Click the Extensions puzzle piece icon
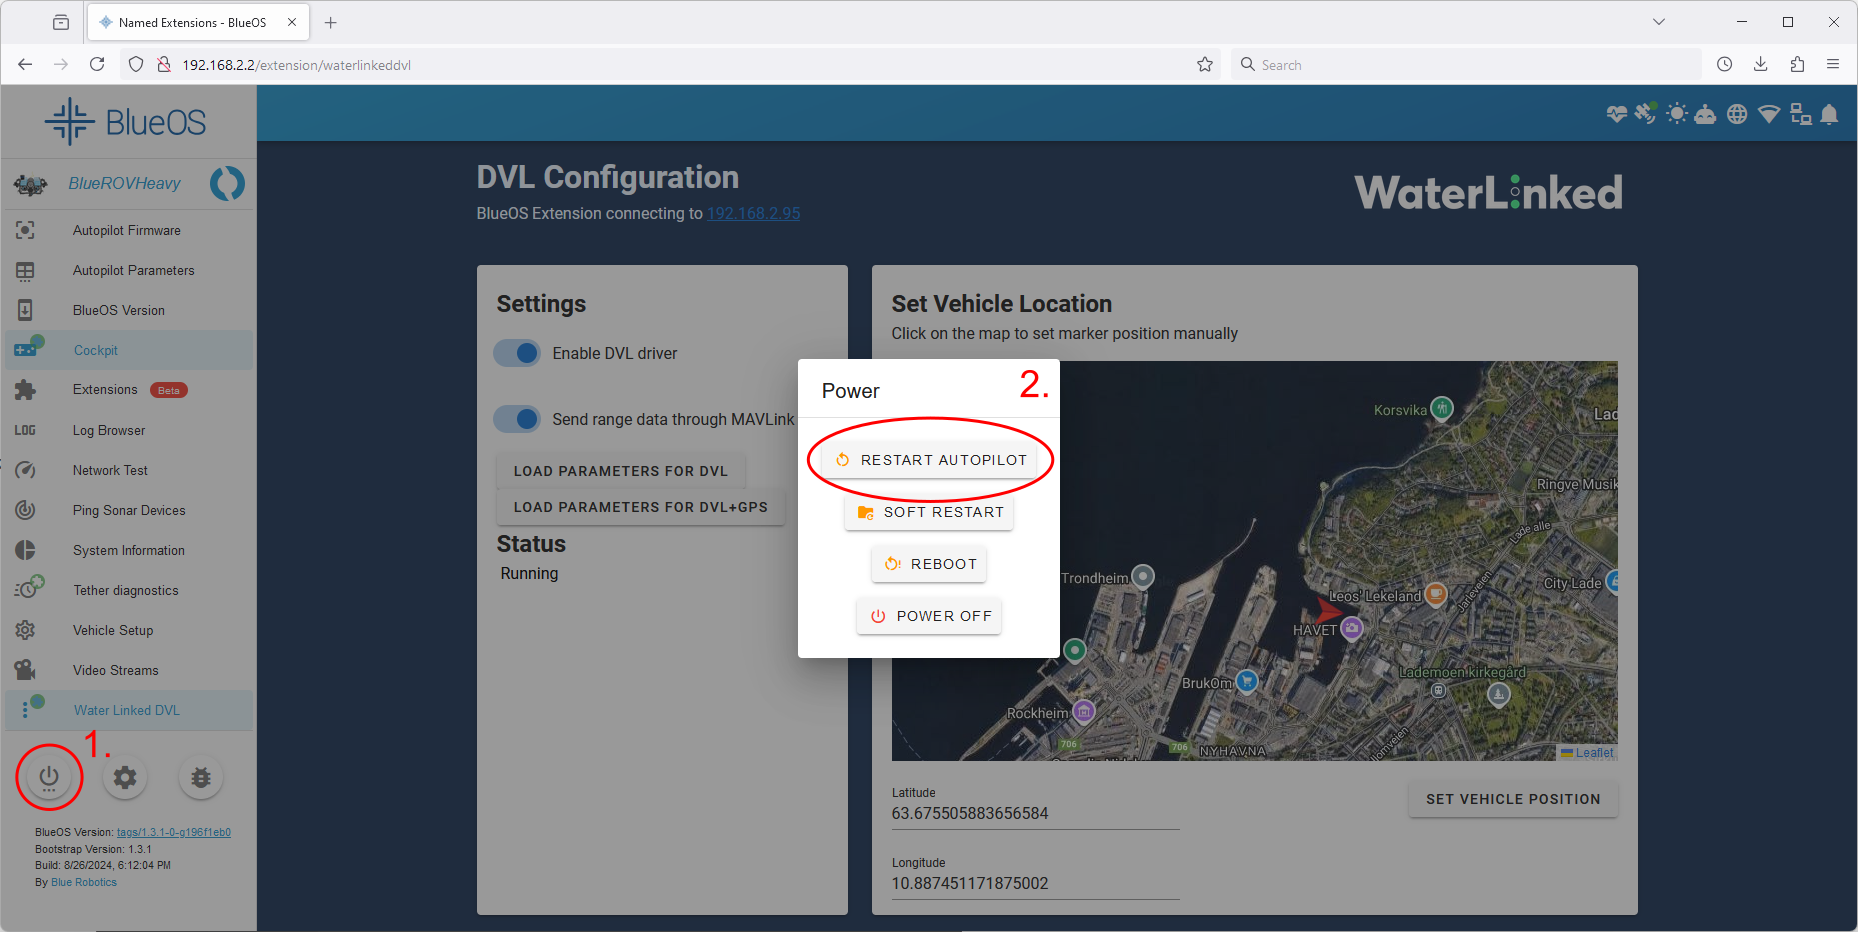Viewport: 1858px width, 932px height. click(25, 390)
